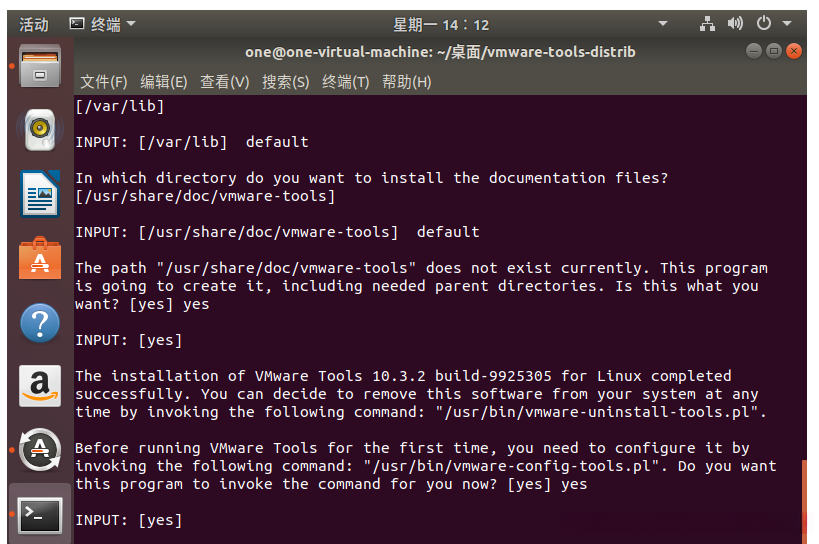
Task: Expand the 终端 app menu in top bar
Action: coord(102,24)
